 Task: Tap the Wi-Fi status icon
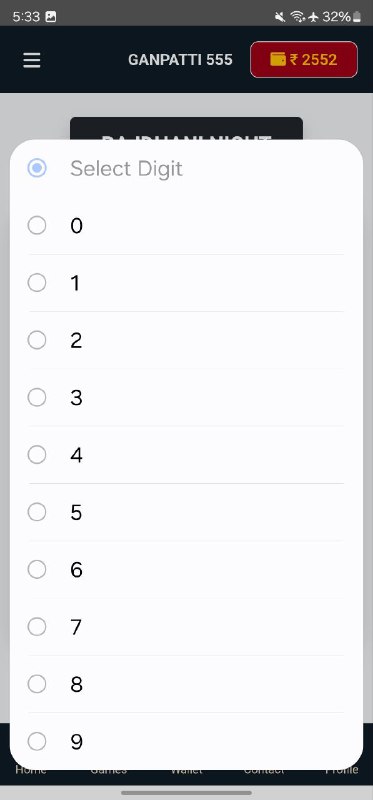(297, 17)
